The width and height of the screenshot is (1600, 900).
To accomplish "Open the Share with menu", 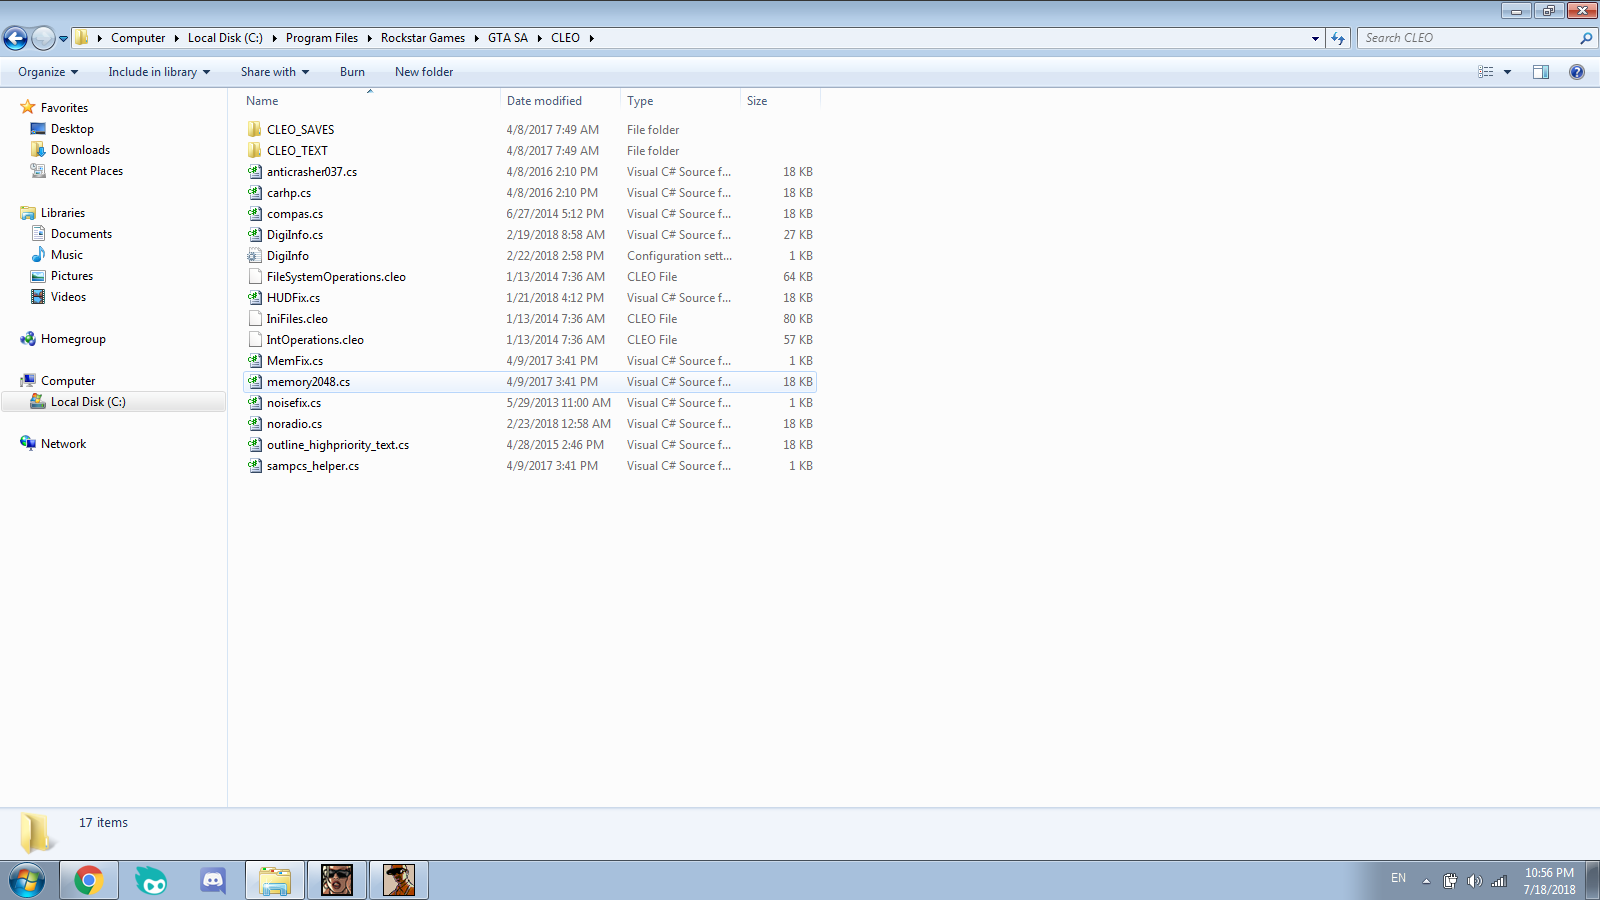I will click(x=274, y=72).
